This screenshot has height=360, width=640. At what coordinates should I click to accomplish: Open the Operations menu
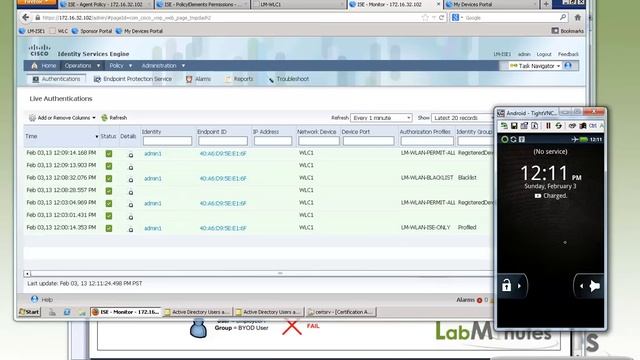click(x=82, y=66)
